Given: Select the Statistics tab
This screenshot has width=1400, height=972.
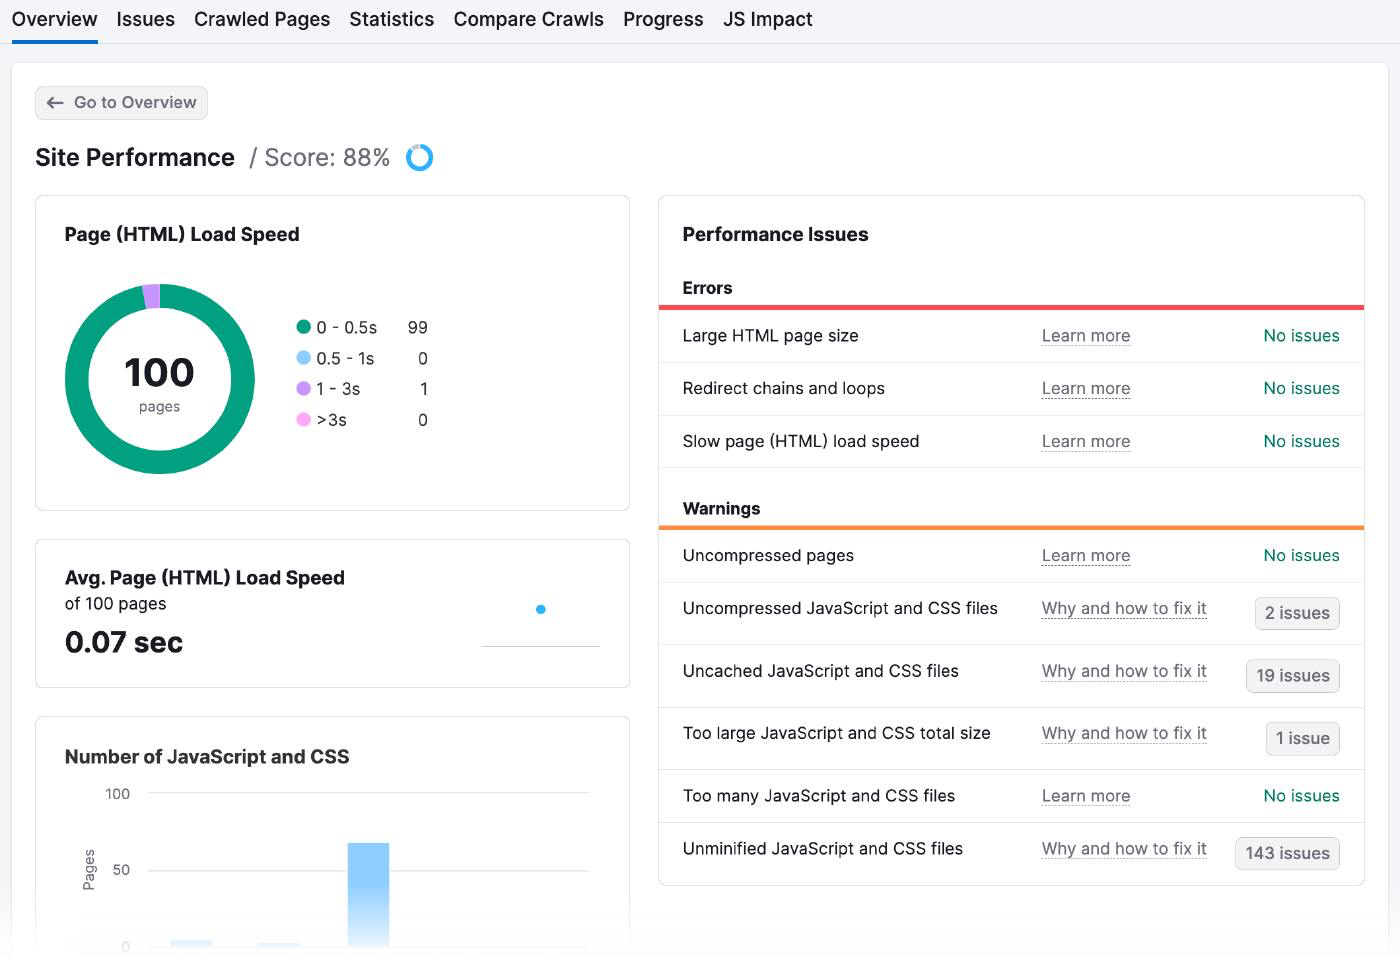Looking at the screenshot, I should point(391,20).
